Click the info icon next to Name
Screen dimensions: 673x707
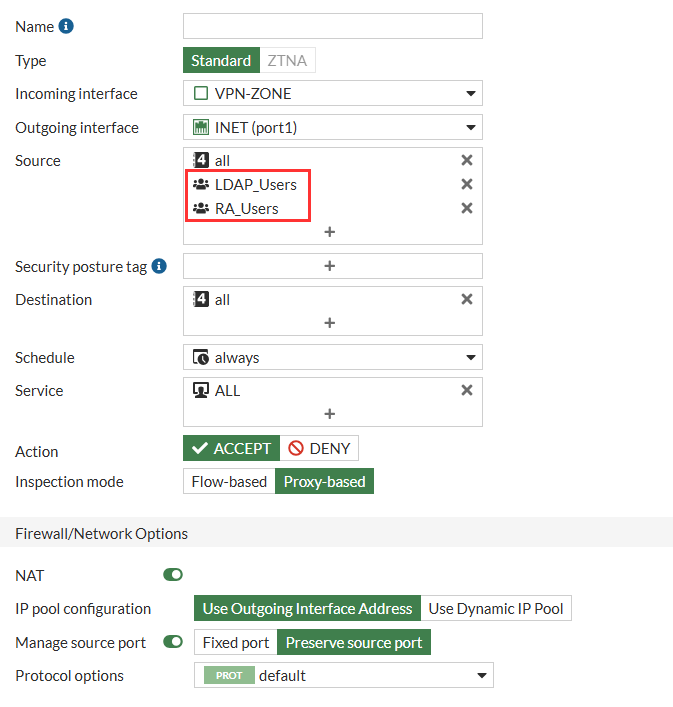tap(66, 26)
